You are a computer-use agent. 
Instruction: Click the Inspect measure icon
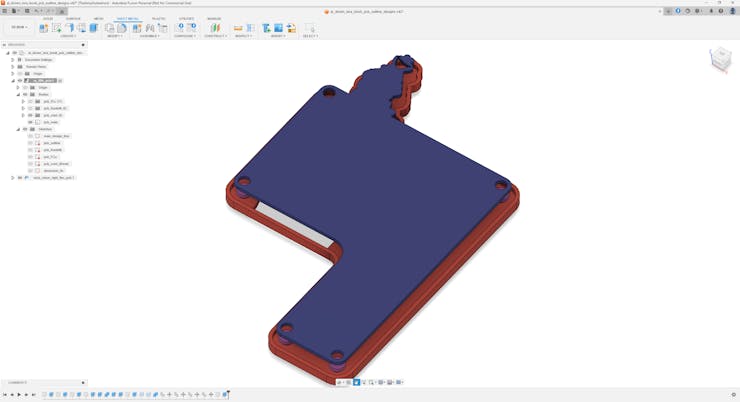click(x=238, y=28)
